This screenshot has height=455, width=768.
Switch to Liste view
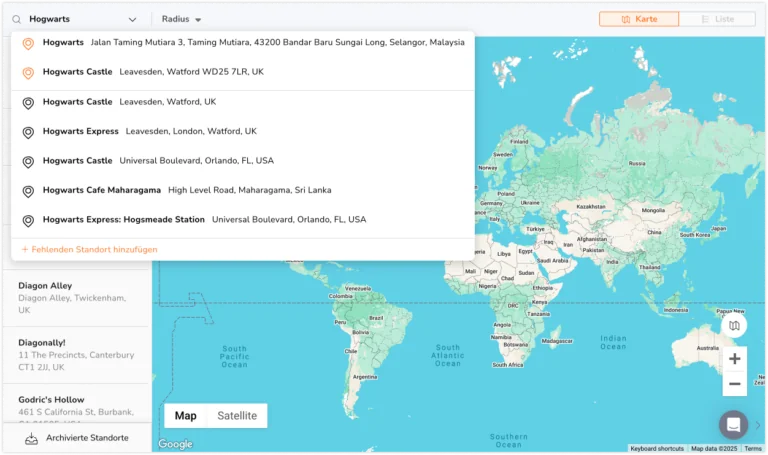pos(718,19)
